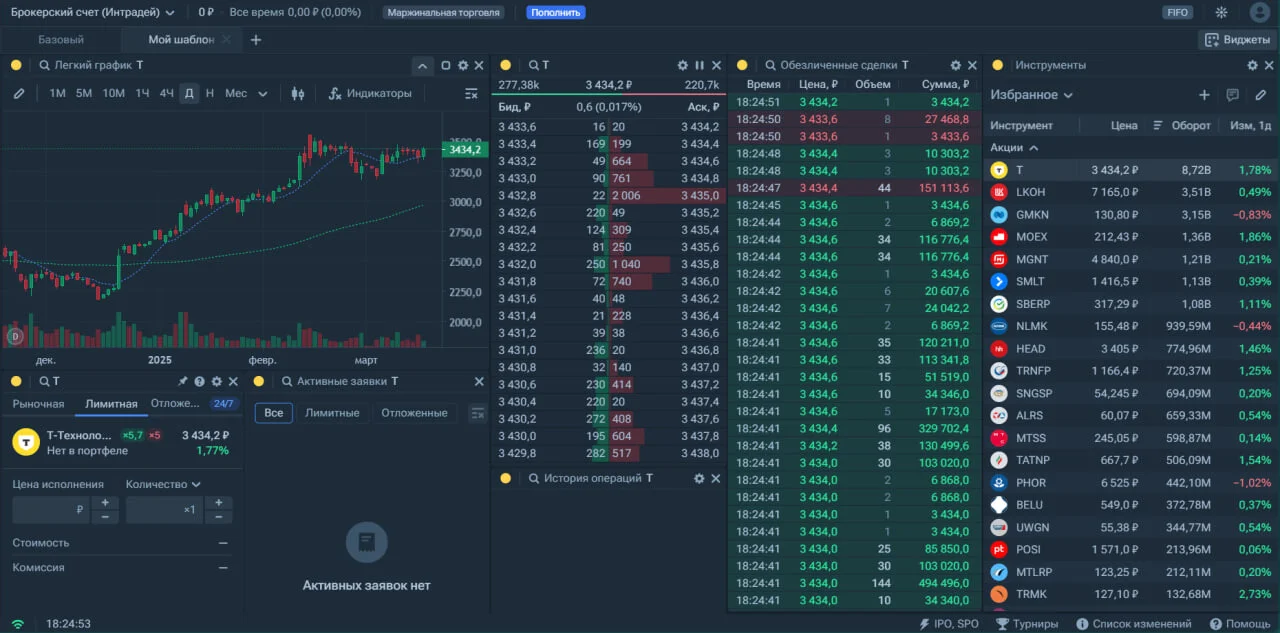The width and height of the screenshot is (1280, 633).
Task: Select the 1М chart timeframe
Action: 57,93
